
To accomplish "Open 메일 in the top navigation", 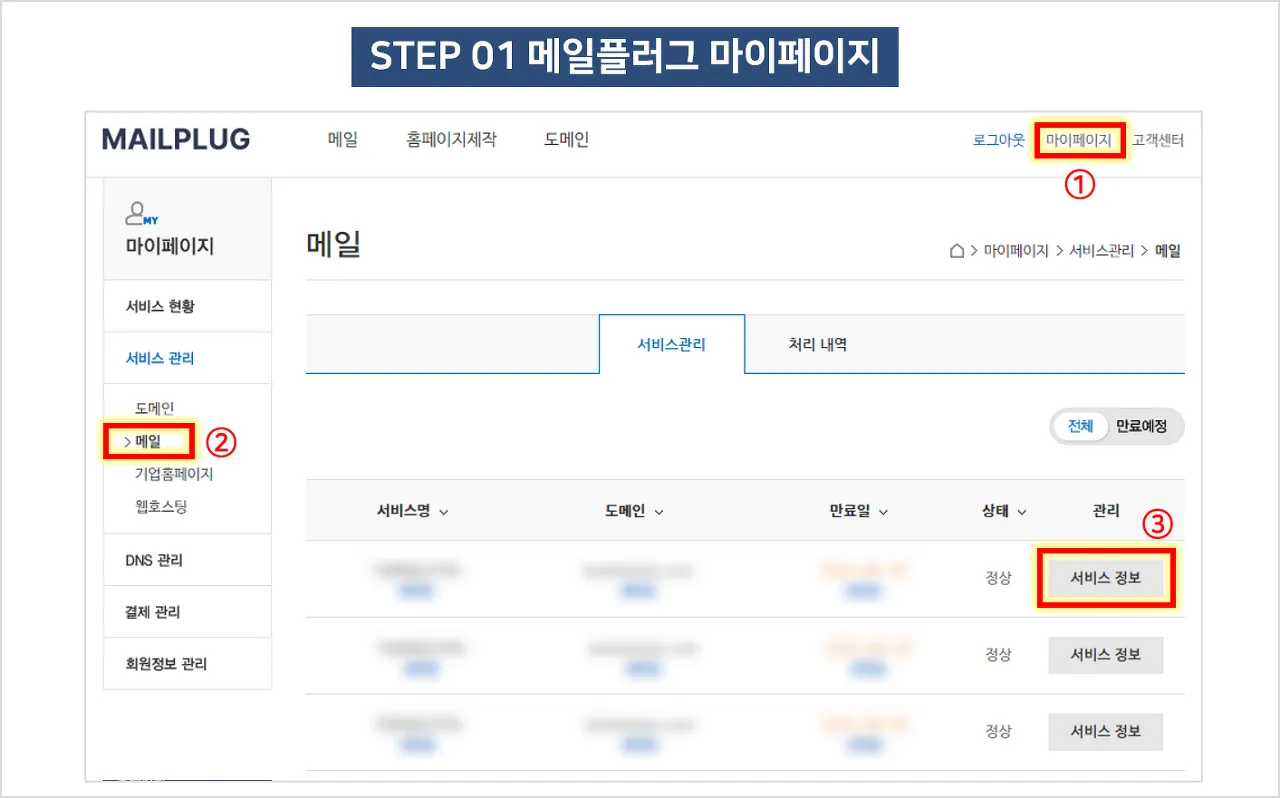I will (x=342, y=140).
